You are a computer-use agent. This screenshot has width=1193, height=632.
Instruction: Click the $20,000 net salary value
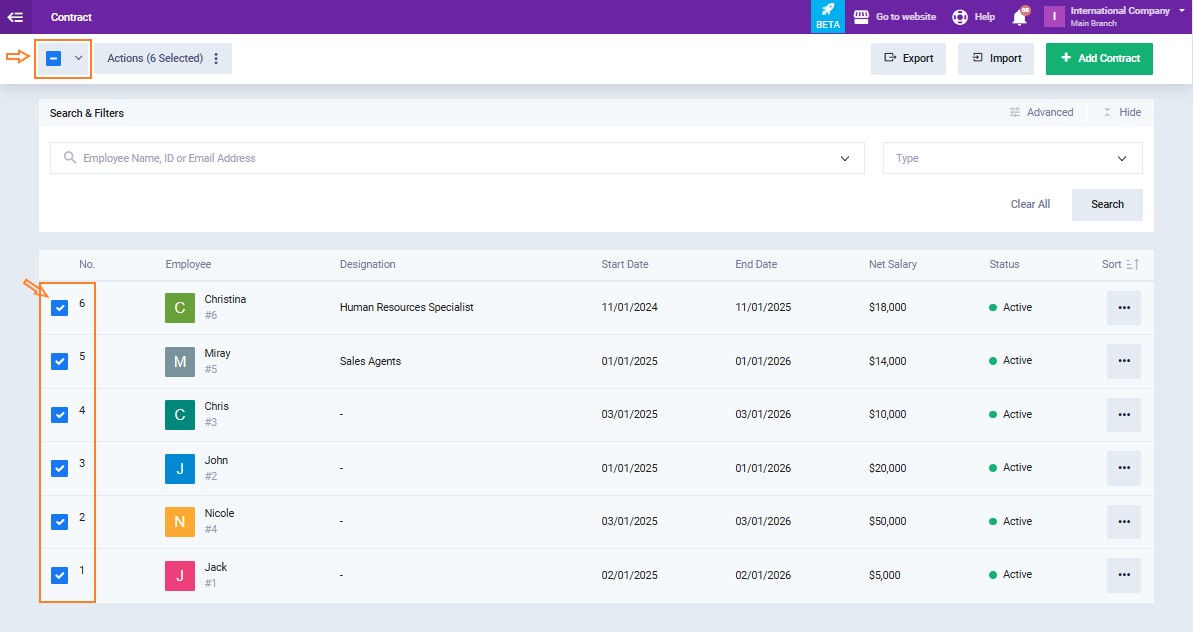pos(887,468)
